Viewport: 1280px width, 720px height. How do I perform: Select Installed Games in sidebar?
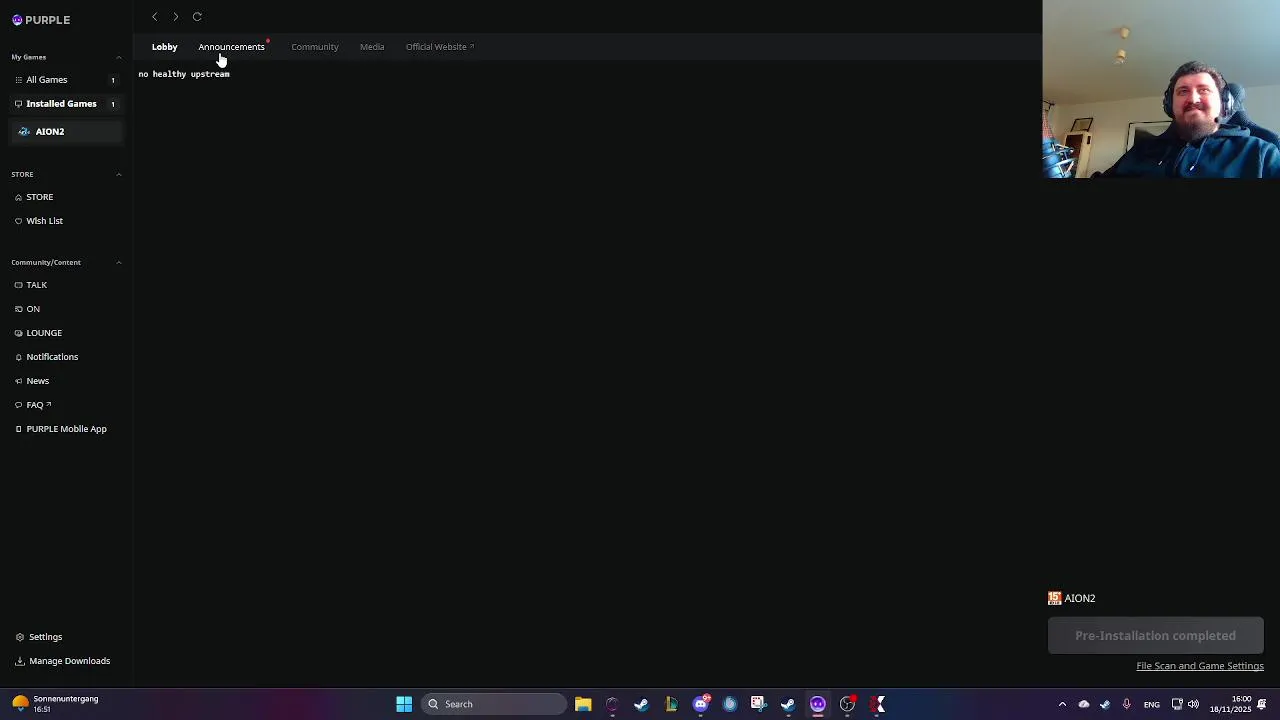[66, 104]
